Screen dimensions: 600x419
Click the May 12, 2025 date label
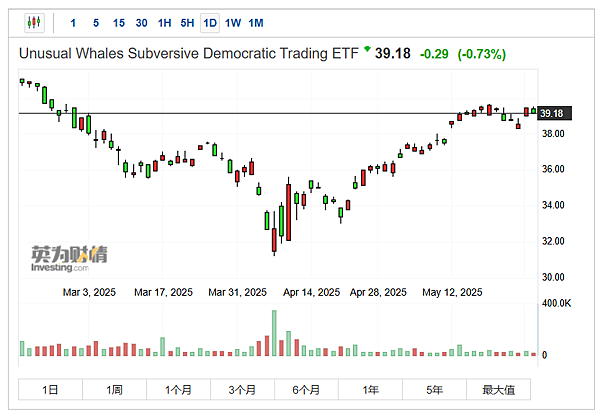click(452, 292)
